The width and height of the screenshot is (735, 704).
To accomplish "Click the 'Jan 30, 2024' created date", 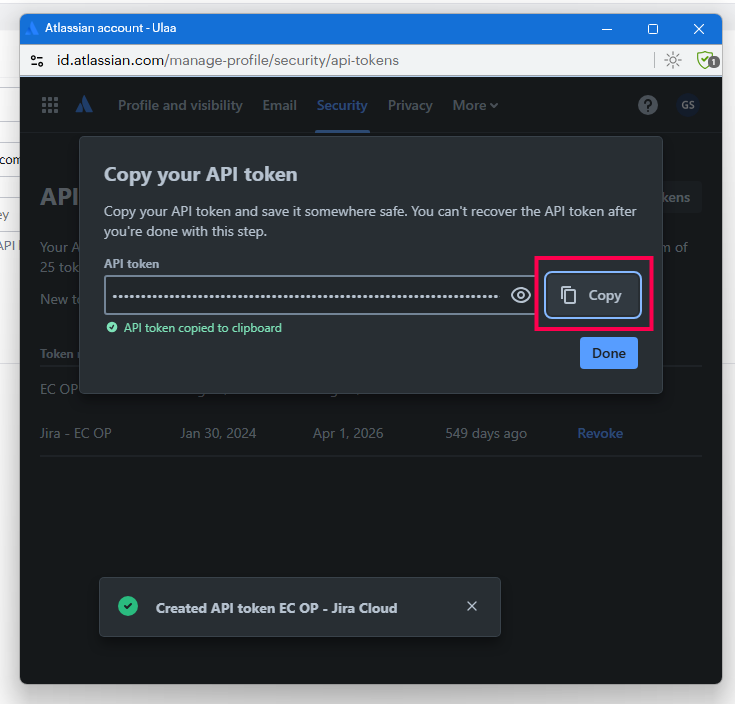I will click(x=218, y=433).
